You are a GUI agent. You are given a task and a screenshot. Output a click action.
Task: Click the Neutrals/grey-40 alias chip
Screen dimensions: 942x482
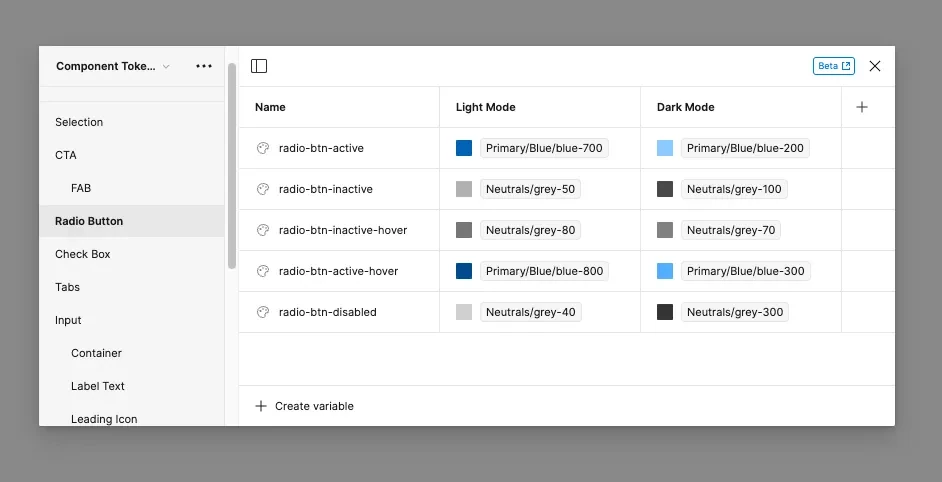point(530,312)
